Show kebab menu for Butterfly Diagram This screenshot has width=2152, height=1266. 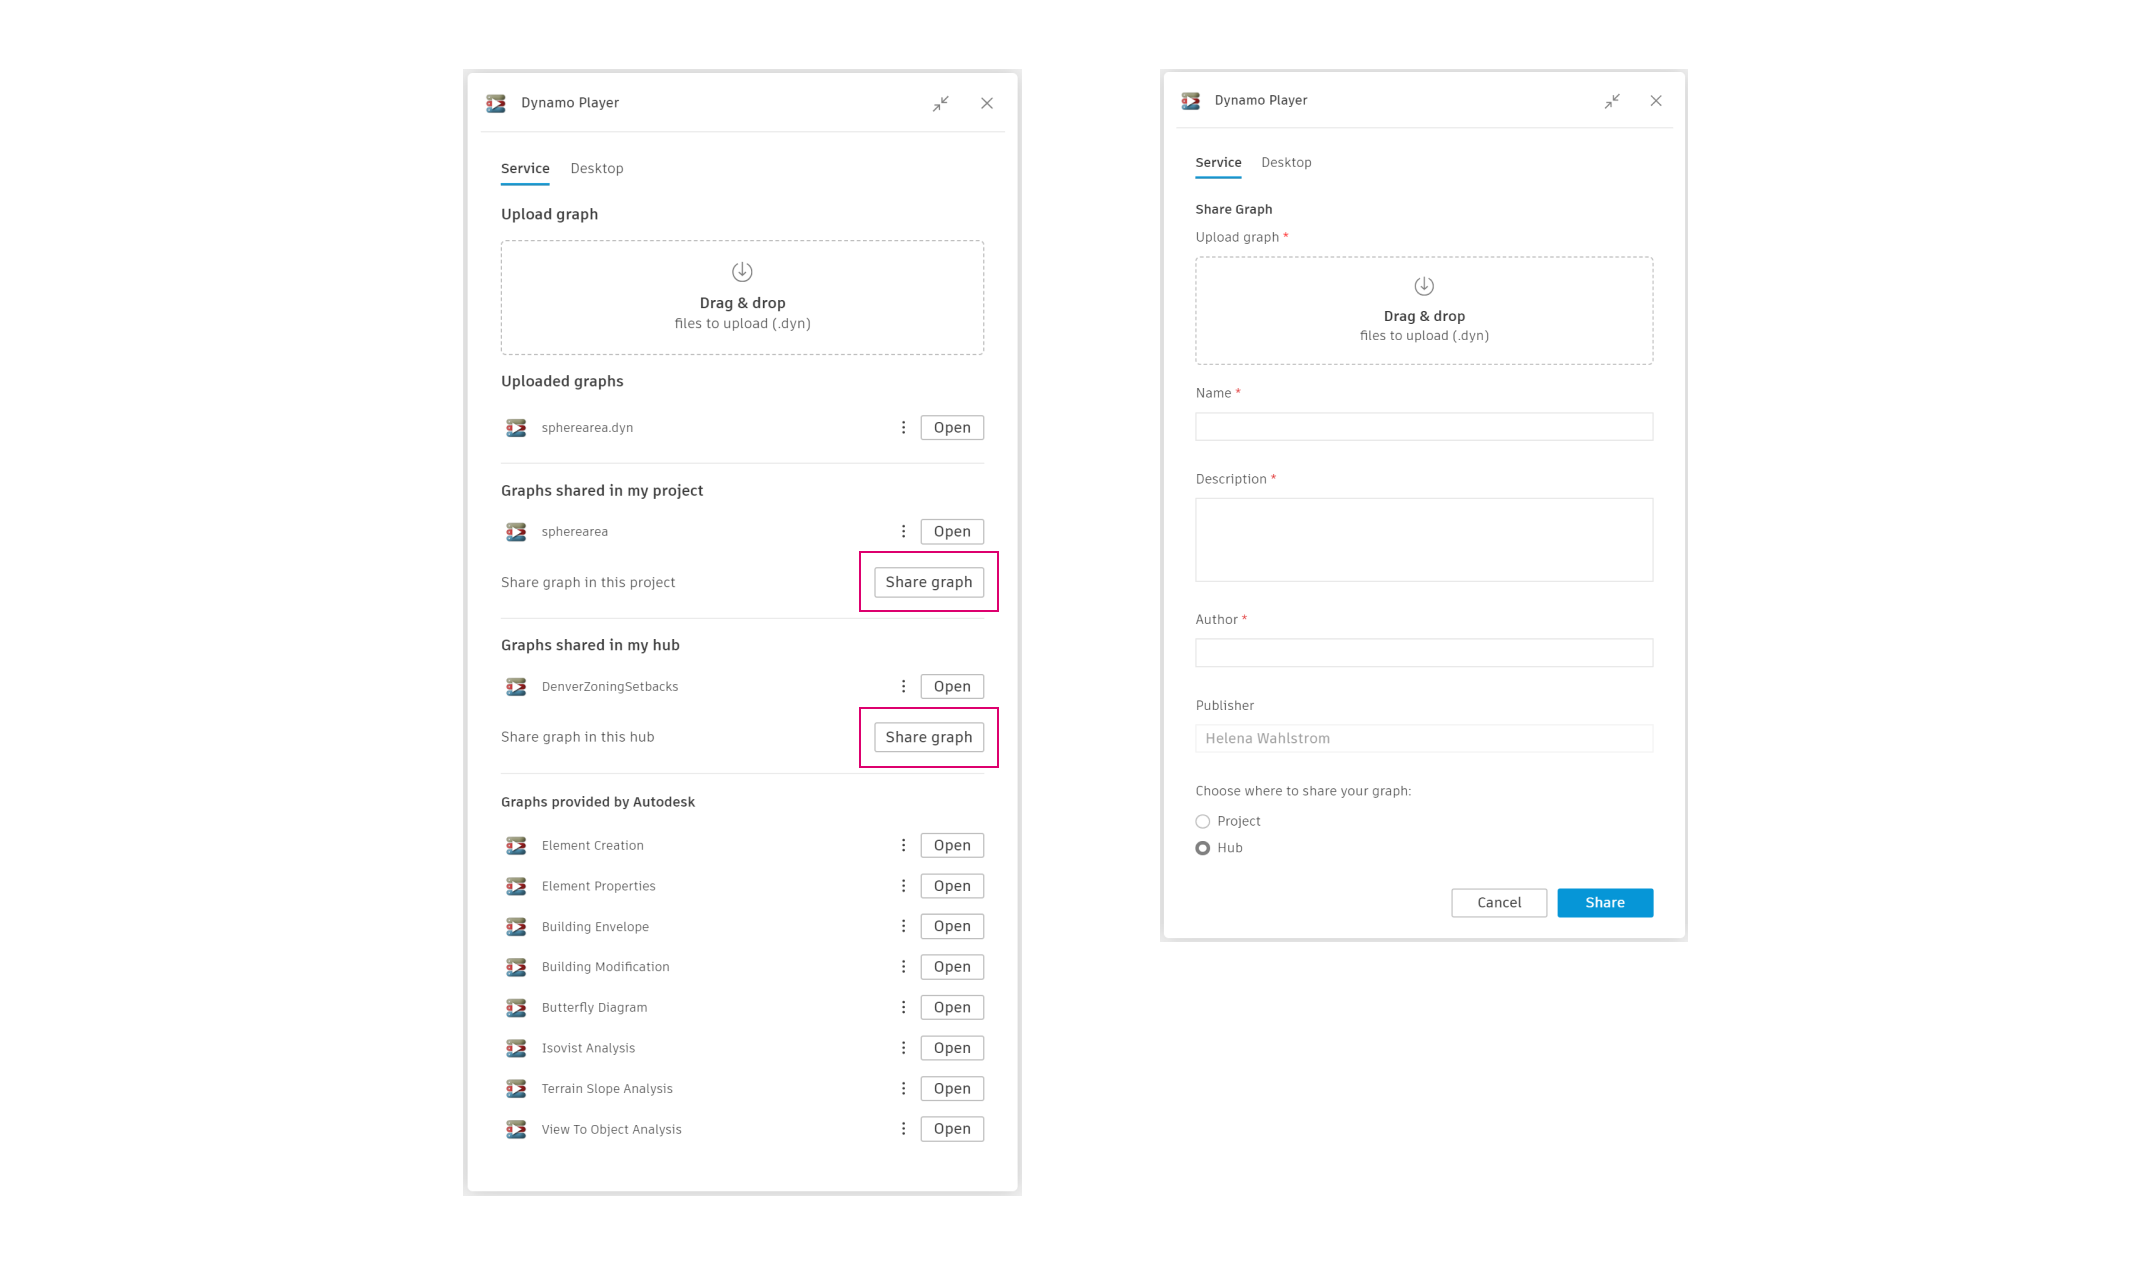point(903,1008)
